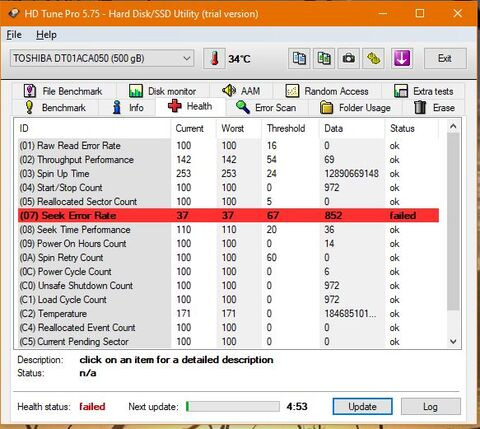Click the Data column header
The height and width of the screenshot is (429, 480).
352,128
